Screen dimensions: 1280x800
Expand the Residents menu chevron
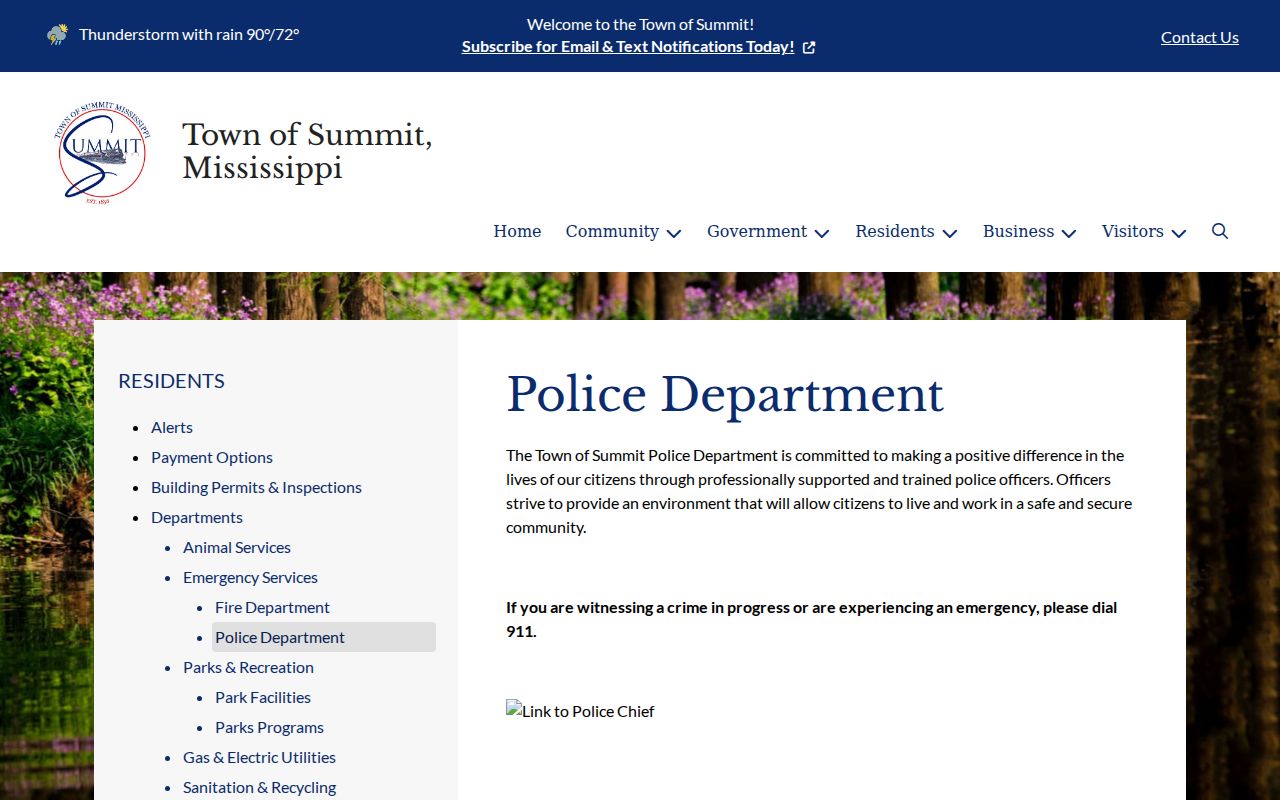click(x=950, y=233)
